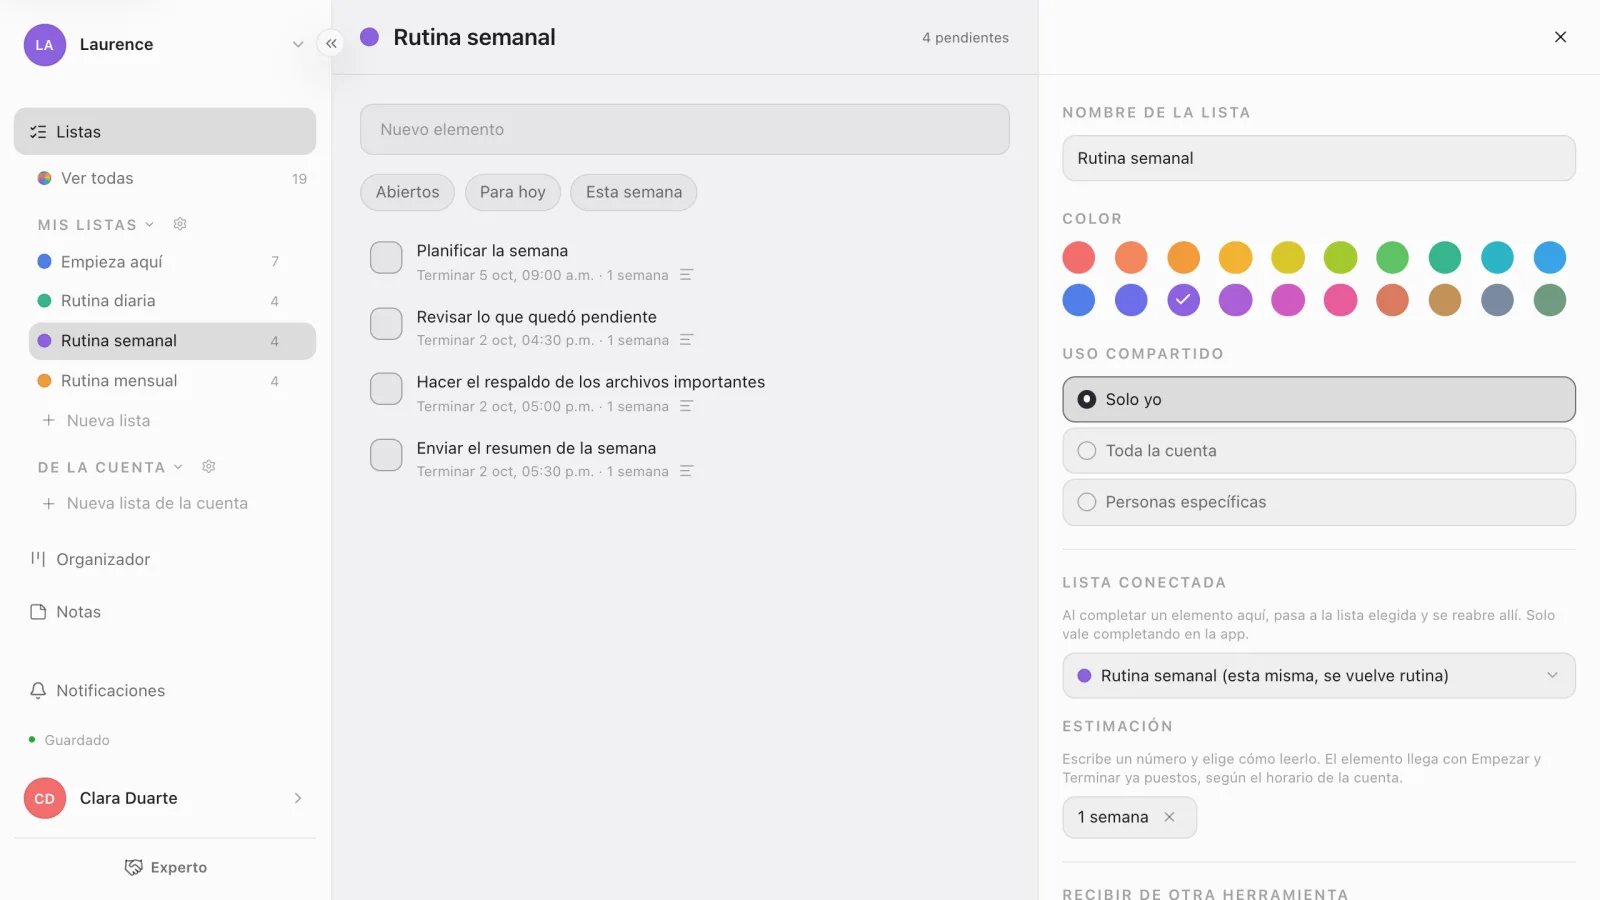1600x900 pixels.
Task: Open the Laurence account dropdown chevron
Action: coord(297,44)
